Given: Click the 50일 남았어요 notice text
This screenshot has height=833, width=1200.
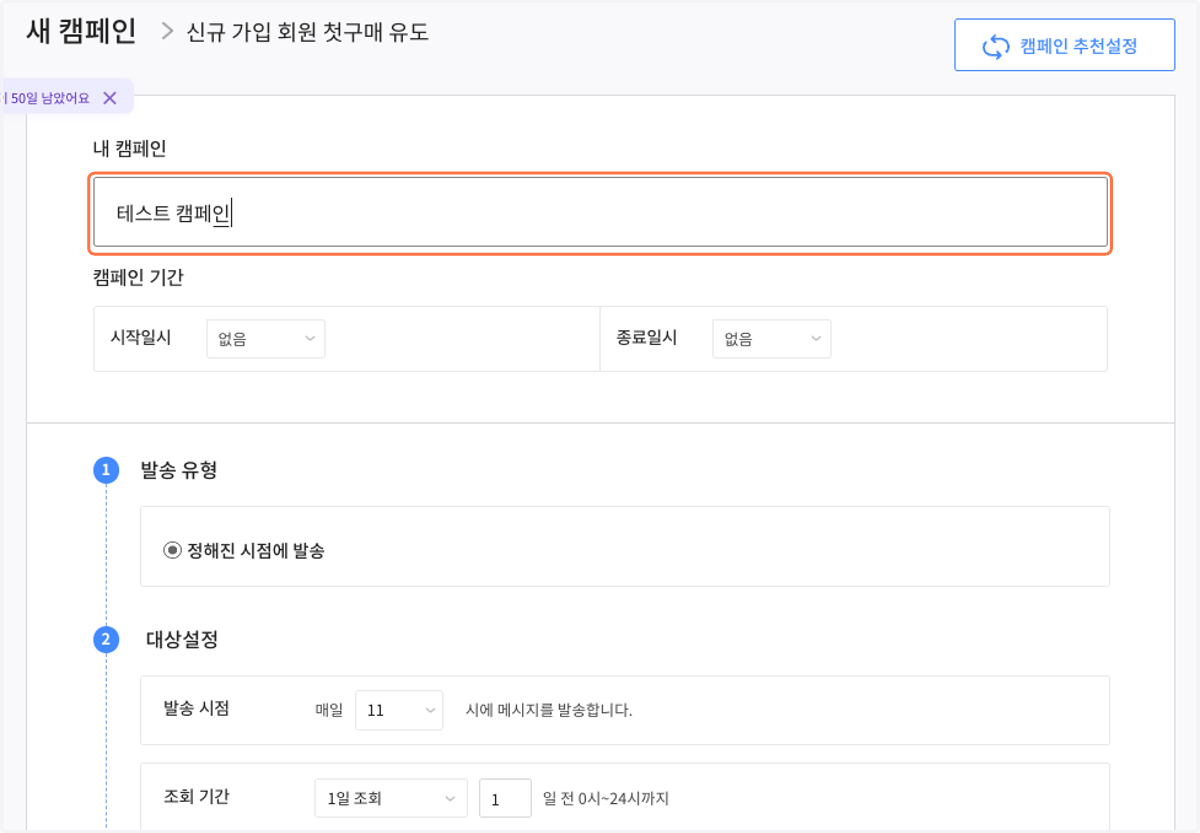Looking at the screenshot, I should click(47, 98).
